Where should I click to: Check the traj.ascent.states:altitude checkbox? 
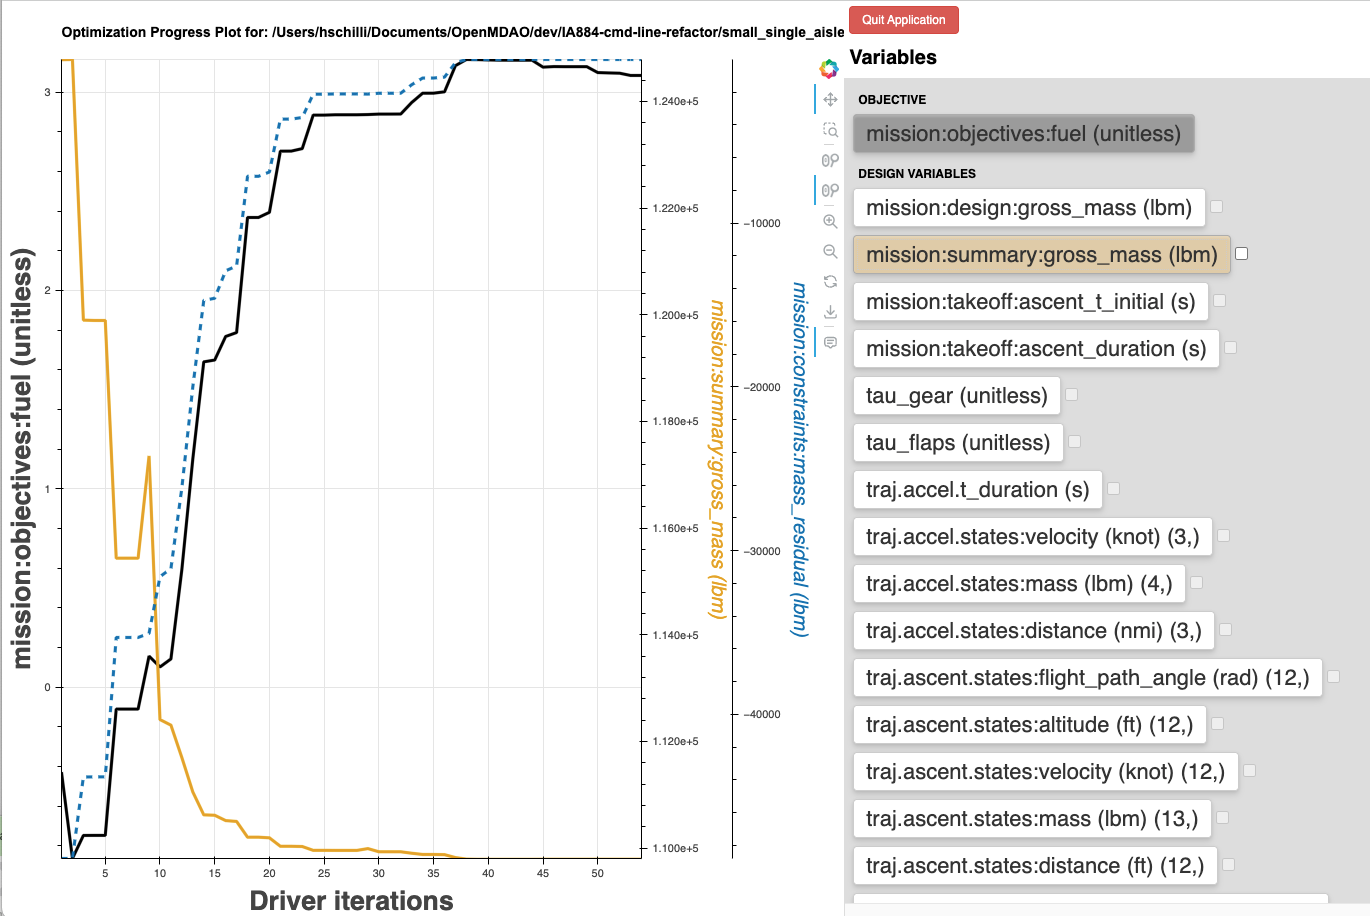tap(1218, 724)
